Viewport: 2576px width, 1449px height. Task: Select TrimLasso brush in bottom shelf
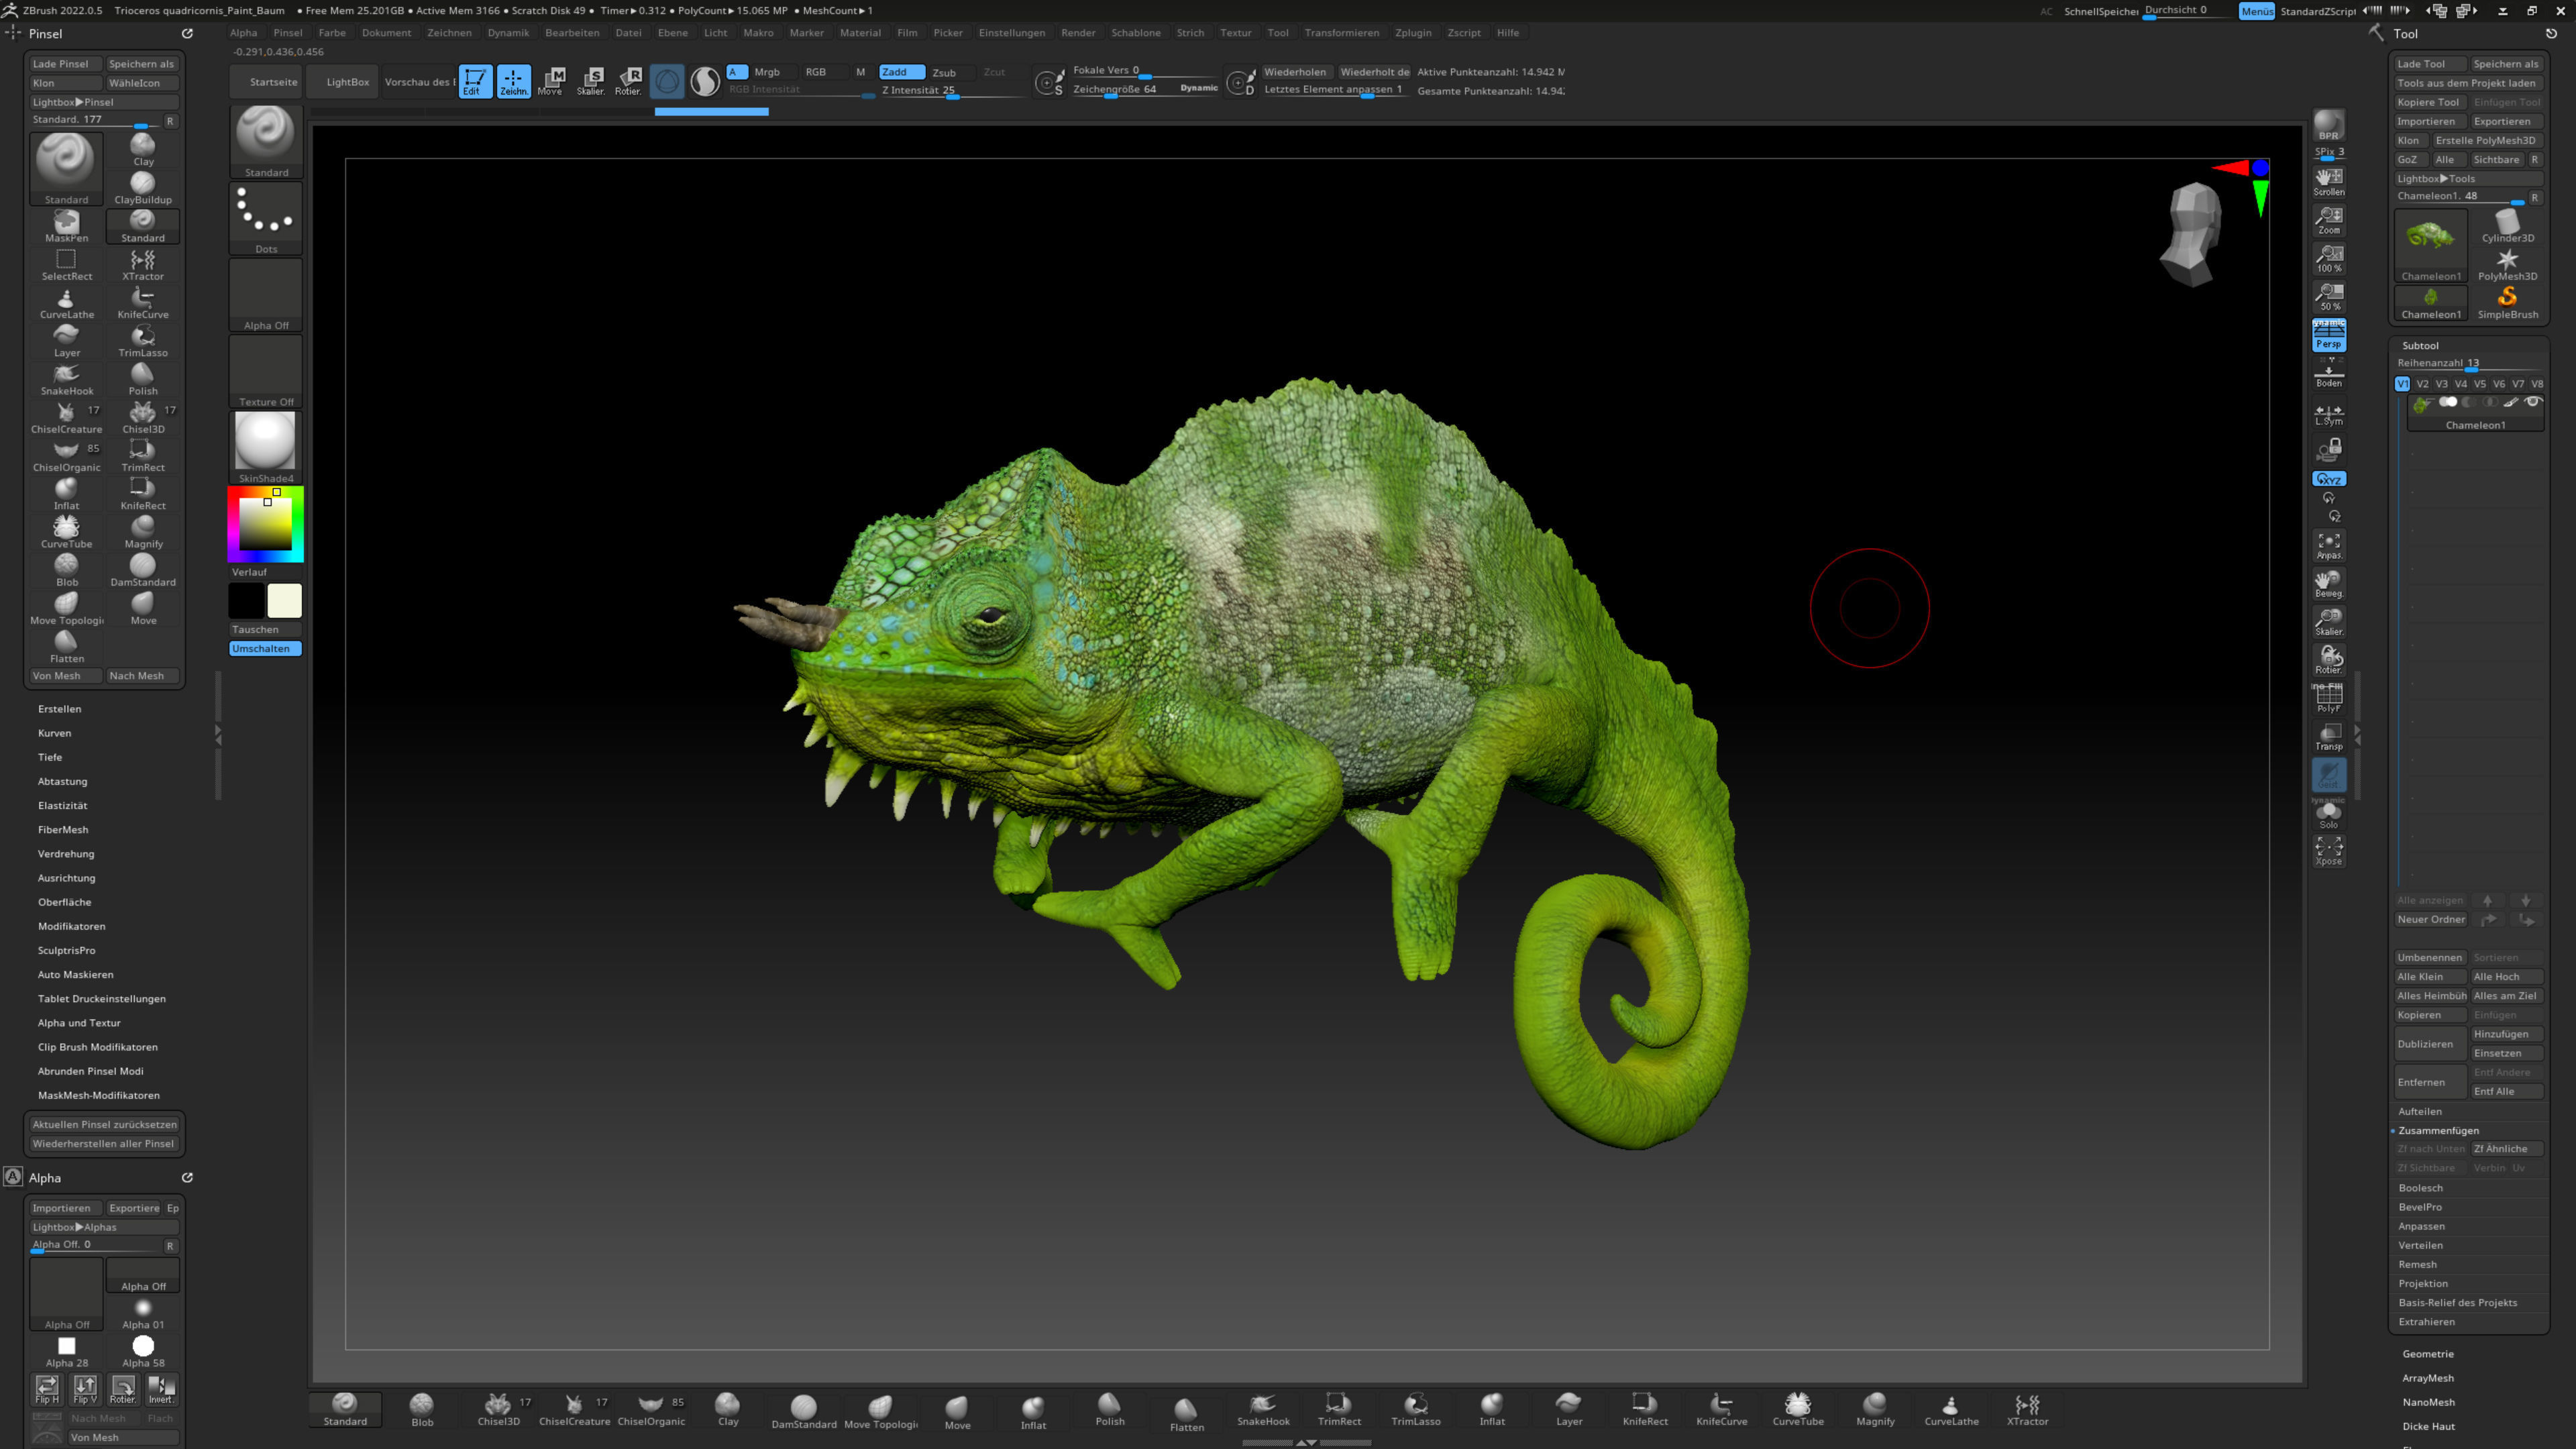(x=1415, y=1409)
